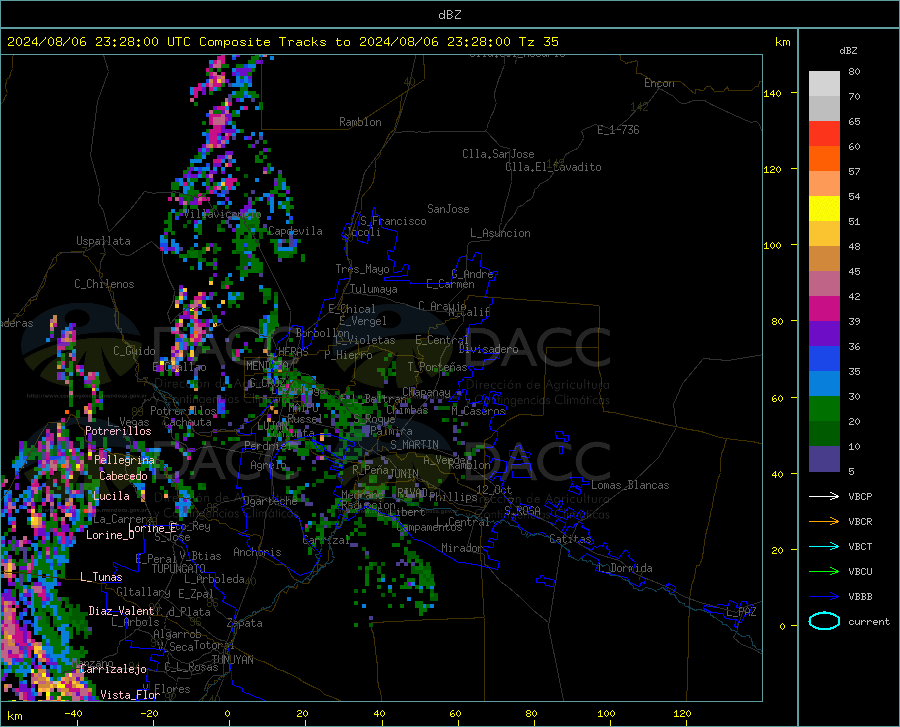Click the Capdevila map label
Viewport: 900px width, 727px height.
[295, 231]
